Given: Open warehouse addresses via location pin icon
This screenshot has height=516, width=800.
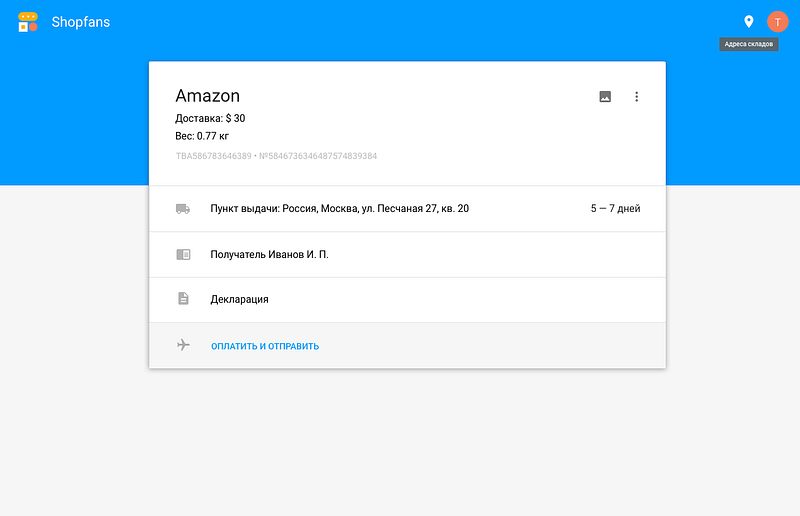Looking at the screenshot, I should coord(748,21).
